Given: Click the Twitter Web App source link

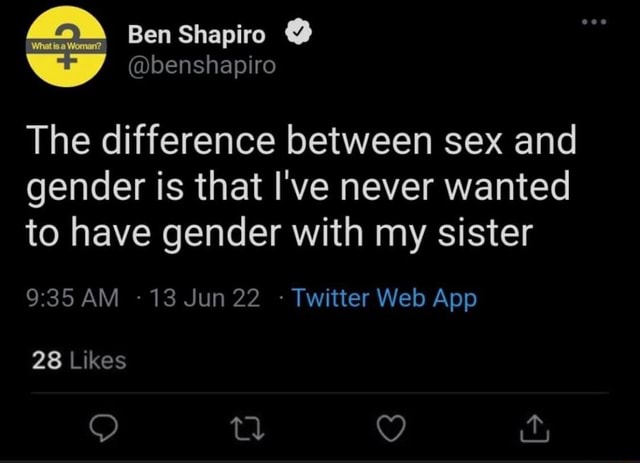Looking at the screenshot, I should [384, 298].
